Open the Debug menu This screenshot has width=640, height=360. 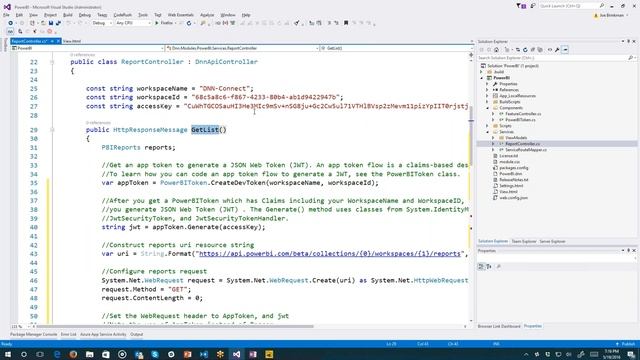[84, 15]
